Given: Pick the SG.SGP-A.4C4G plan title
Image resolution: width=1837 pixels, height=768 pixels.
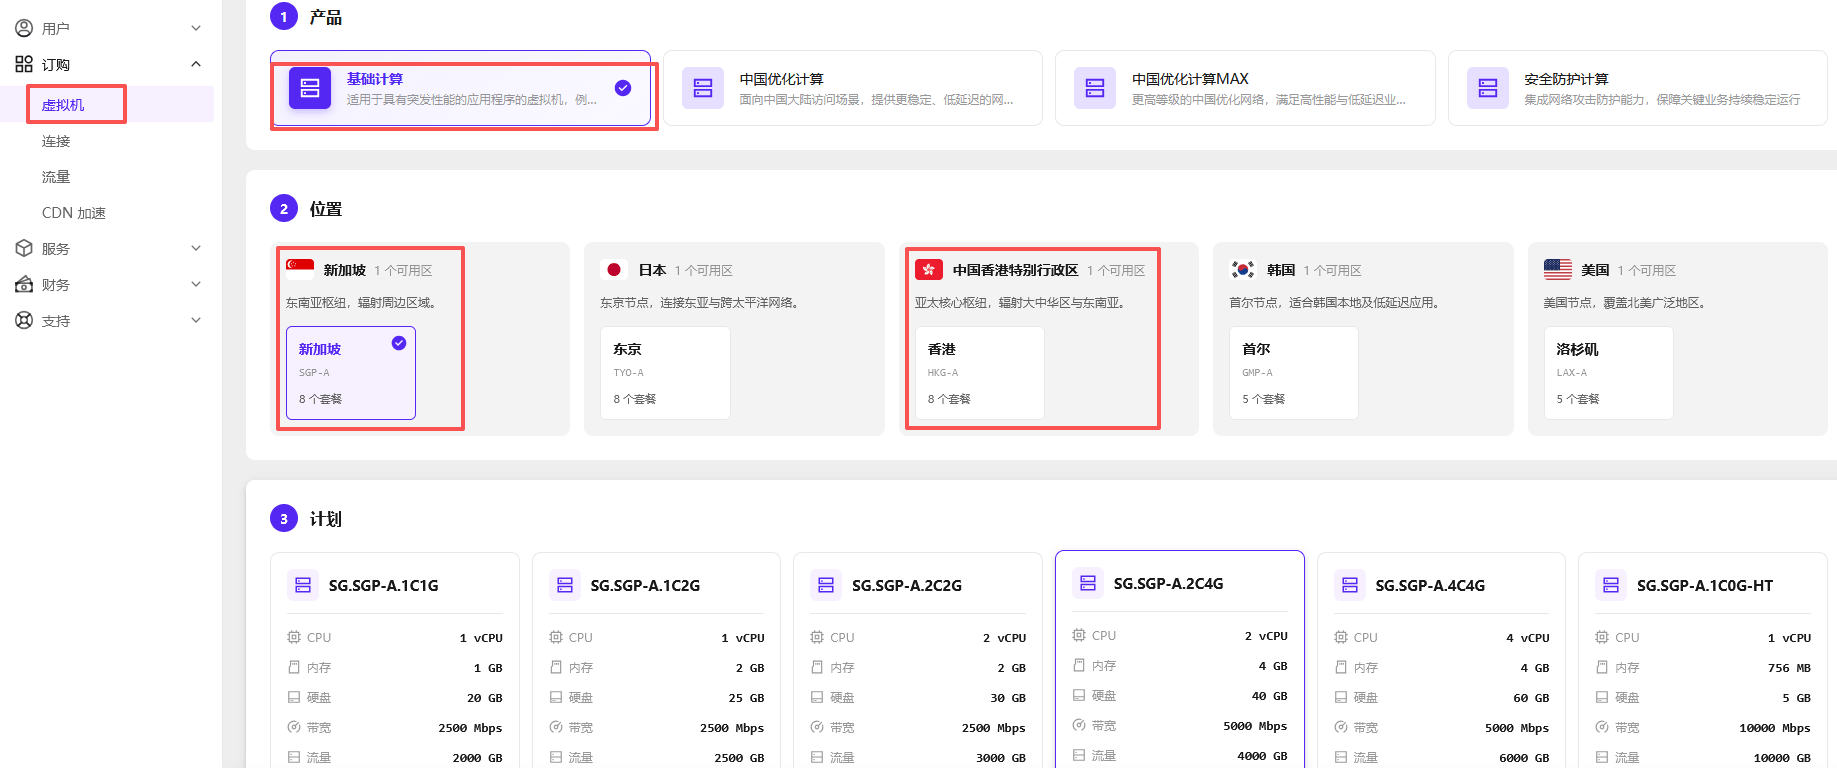Looking at the screenshot, I should point(1430,585).
